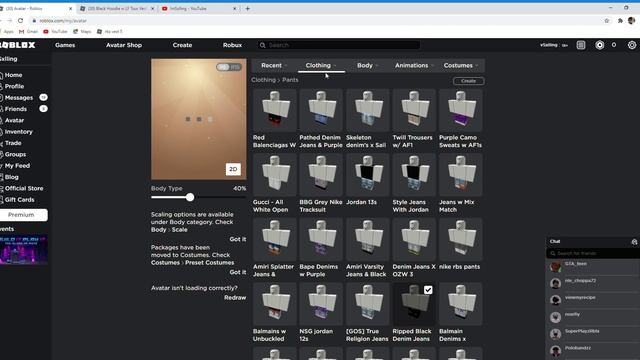Open chat settings gear icon
Viewport: 640px width, 360px height.
634,242
